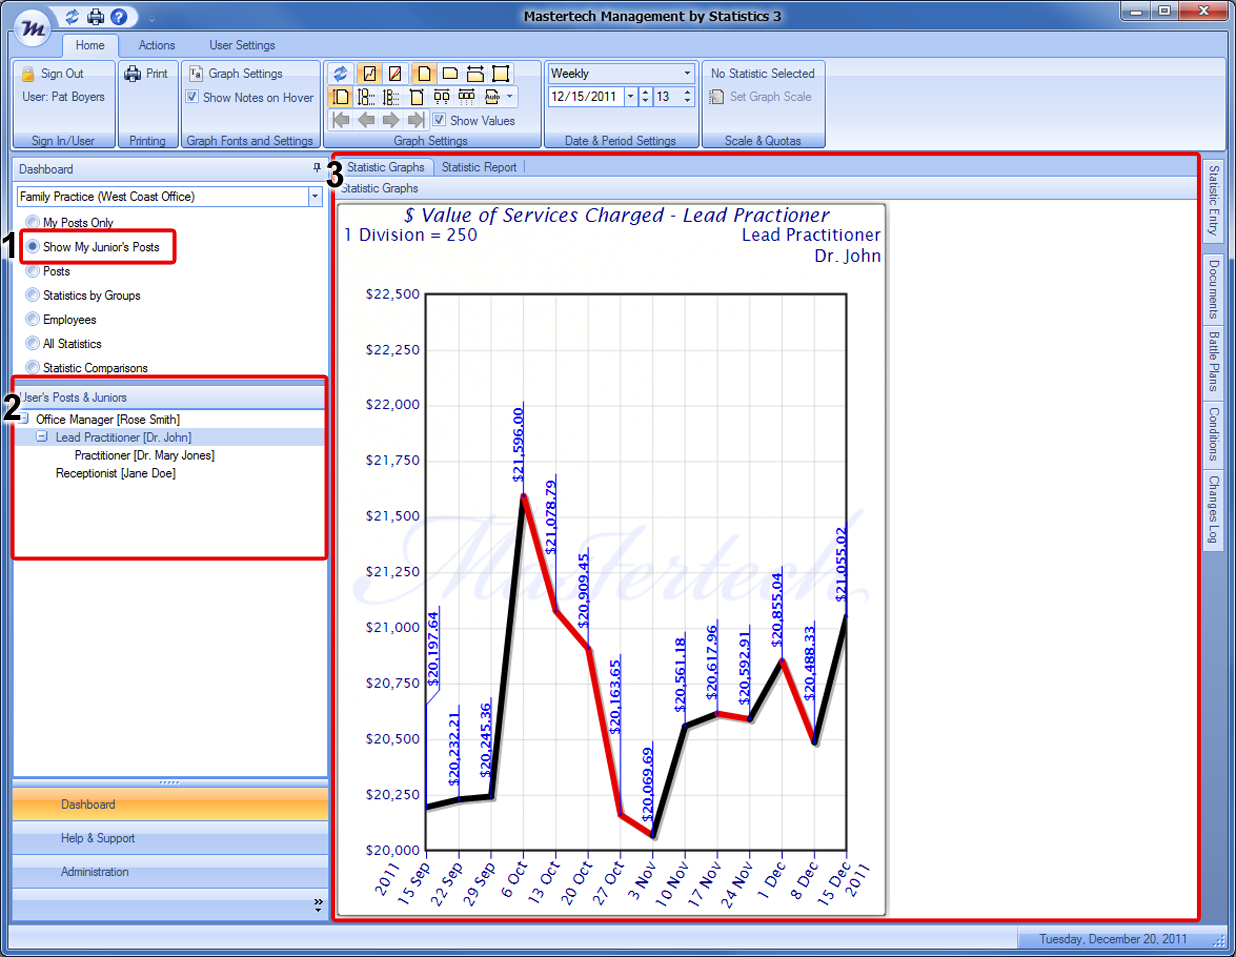
Task: Switch to the Actions ribbon tab
Action: (x=156, y=45)
